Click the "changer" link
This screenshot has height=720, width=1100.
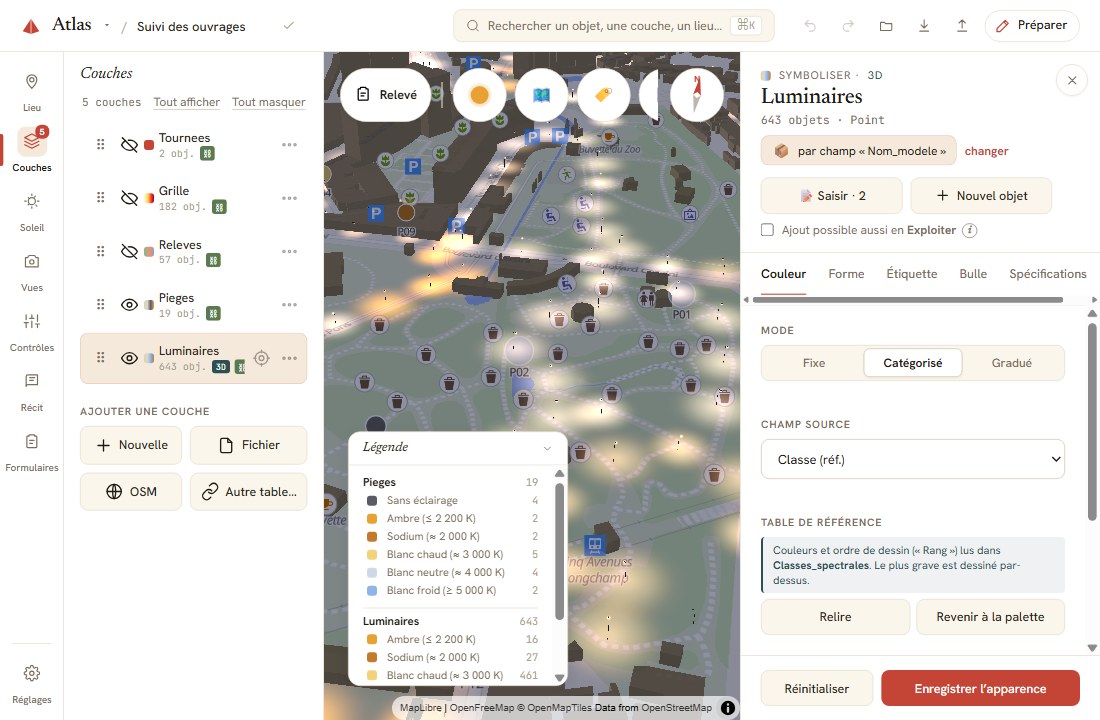click(986, 151)
